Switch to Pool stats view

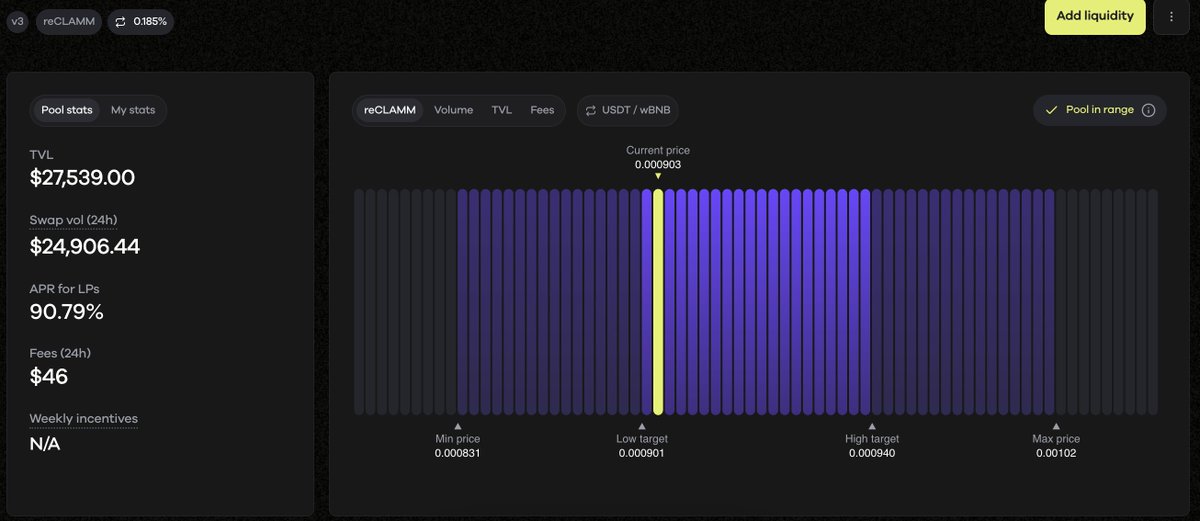pyautogui.click(x=67, y=110)
